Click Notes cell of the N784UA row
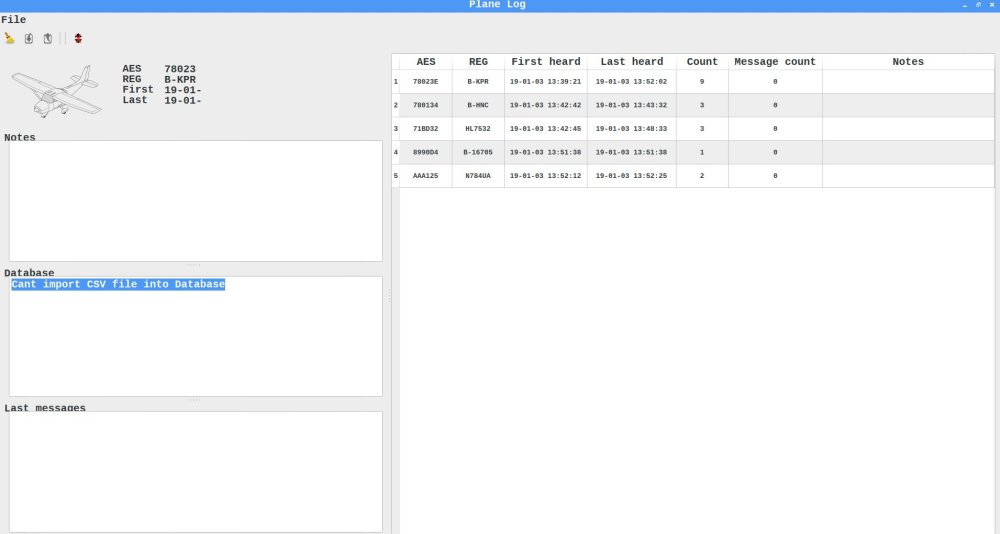Viewport: 1000px width, 534px height. 908,176
